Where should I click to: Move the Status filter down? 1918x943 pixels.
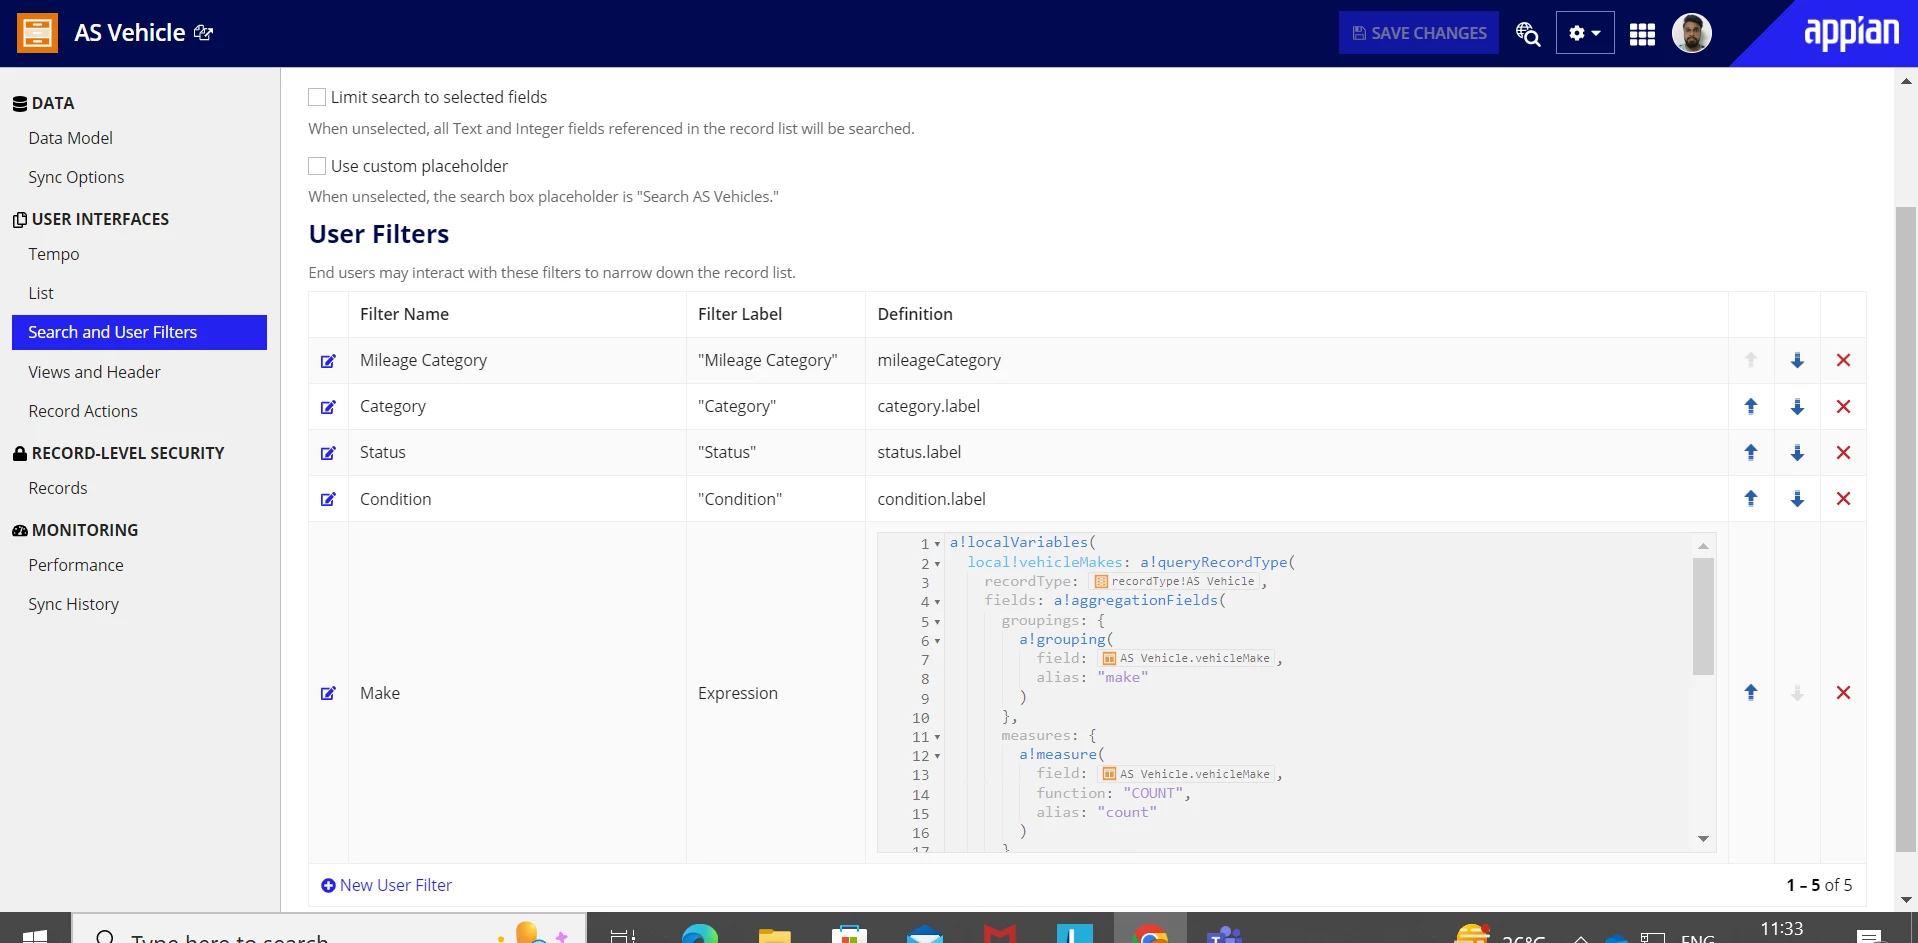tap(1797, 452)
